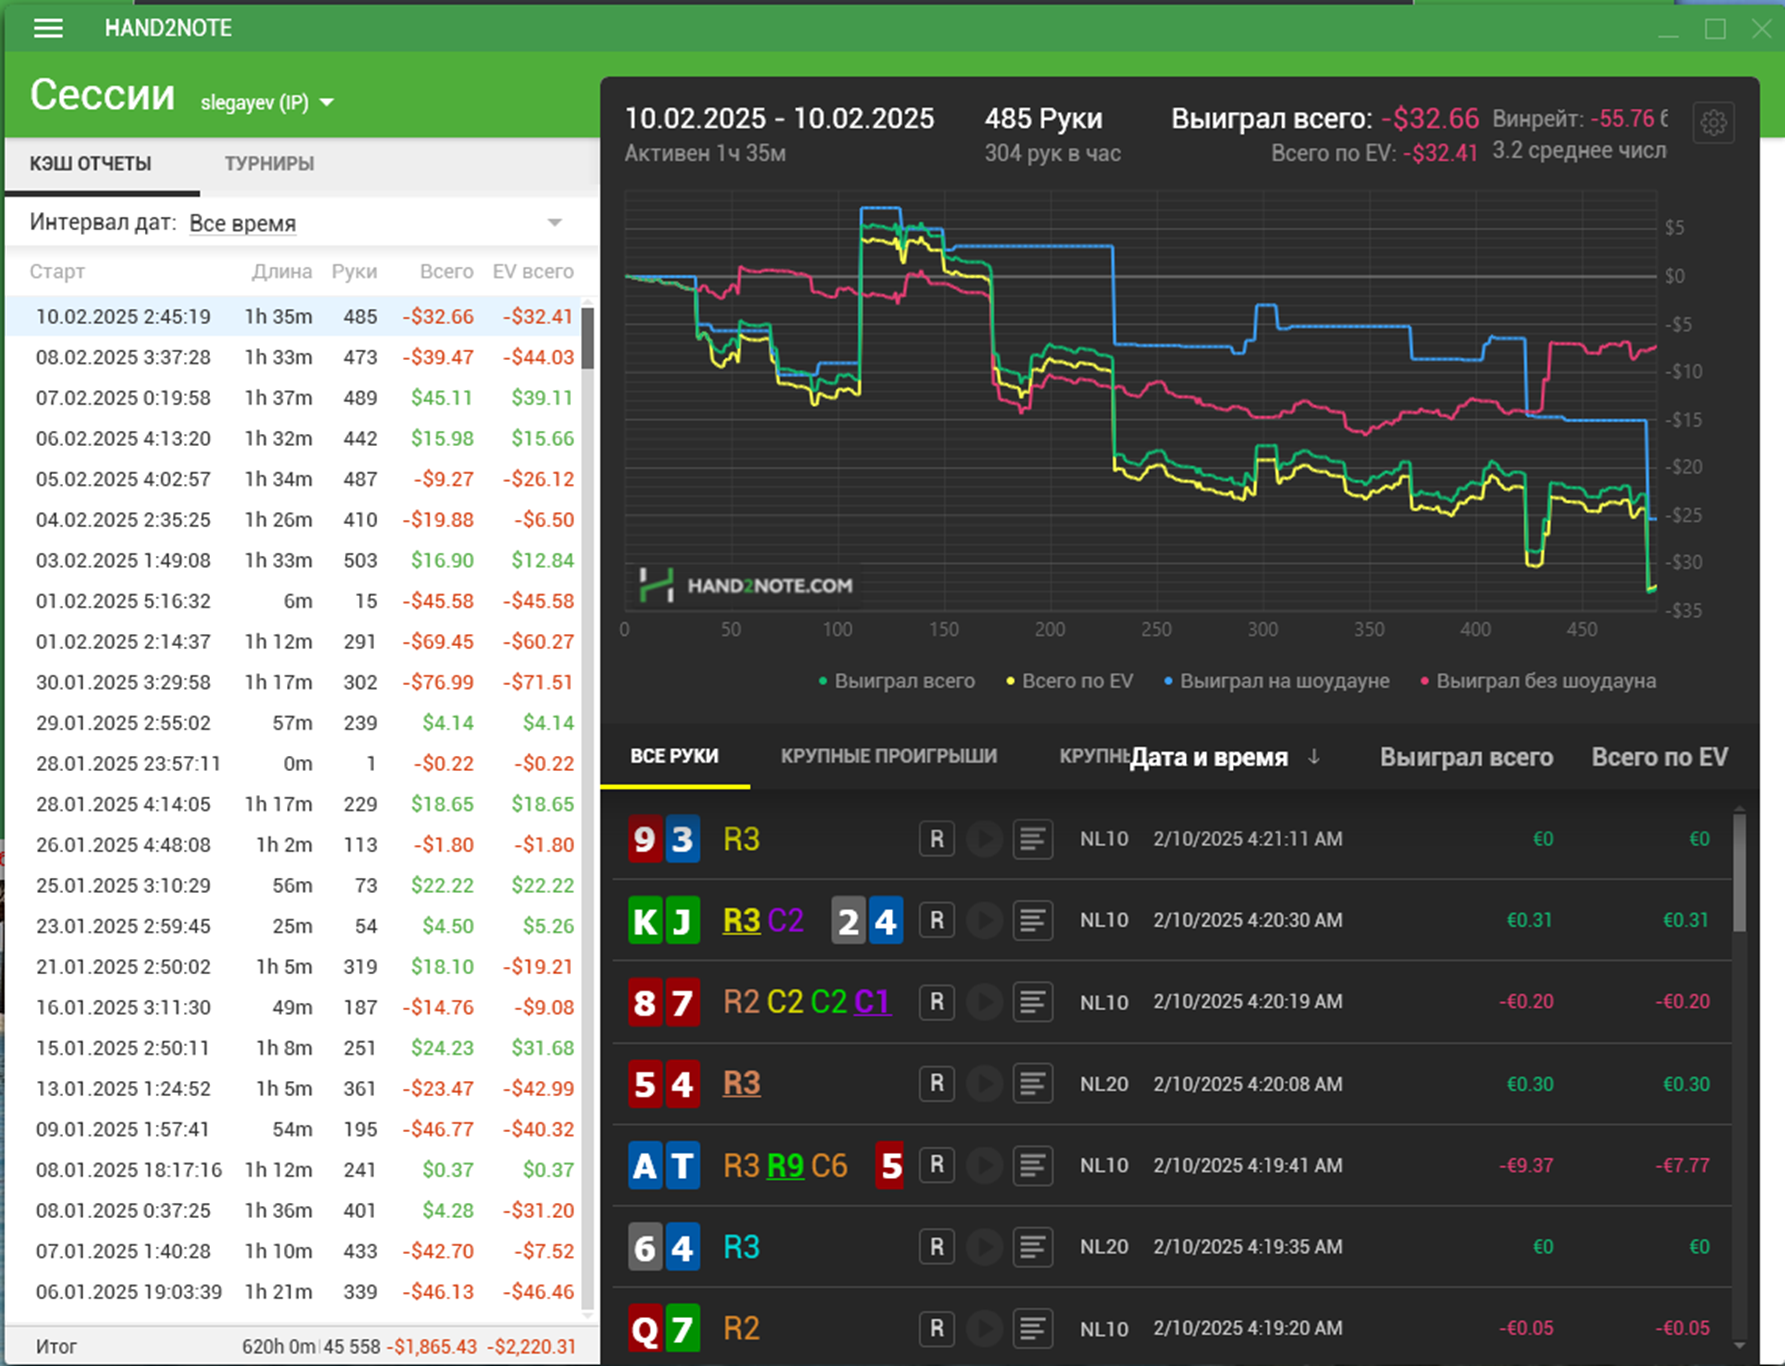Click R replayer button for 6 4 hand
Viewport: 1785px width, 1366px height.
pos(937,1247)
